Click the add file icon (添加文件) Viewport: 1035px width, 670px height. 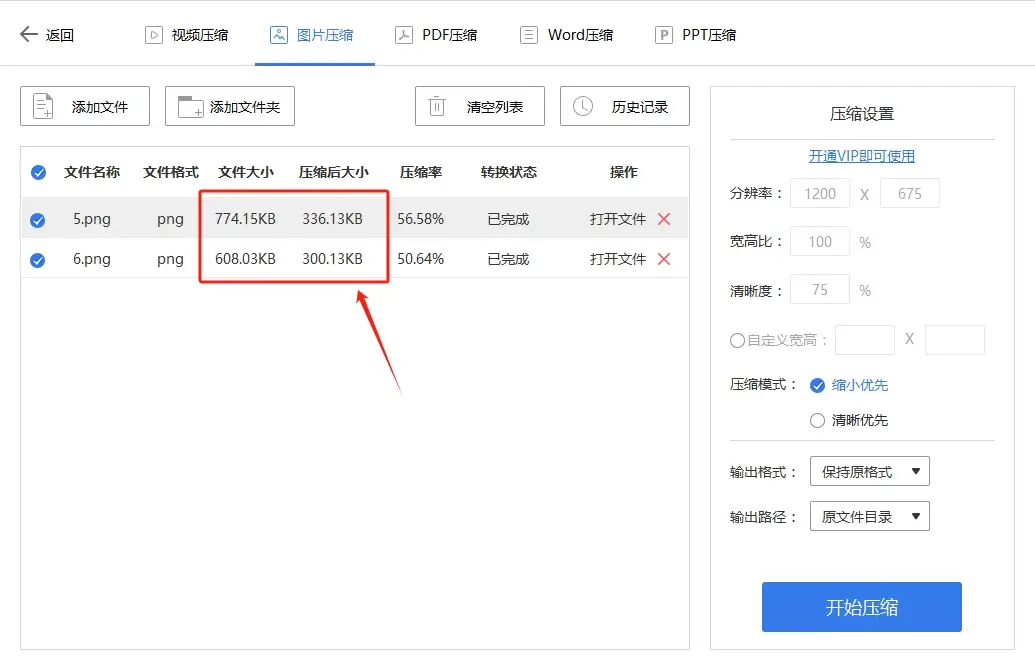(x=43, y=106)
